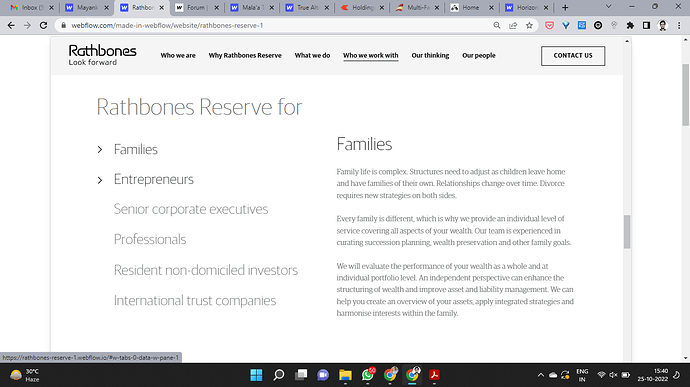The image size is (690, 387).
Task: Click the Rathbones Look forward logo
Action: tap(102, 55)
